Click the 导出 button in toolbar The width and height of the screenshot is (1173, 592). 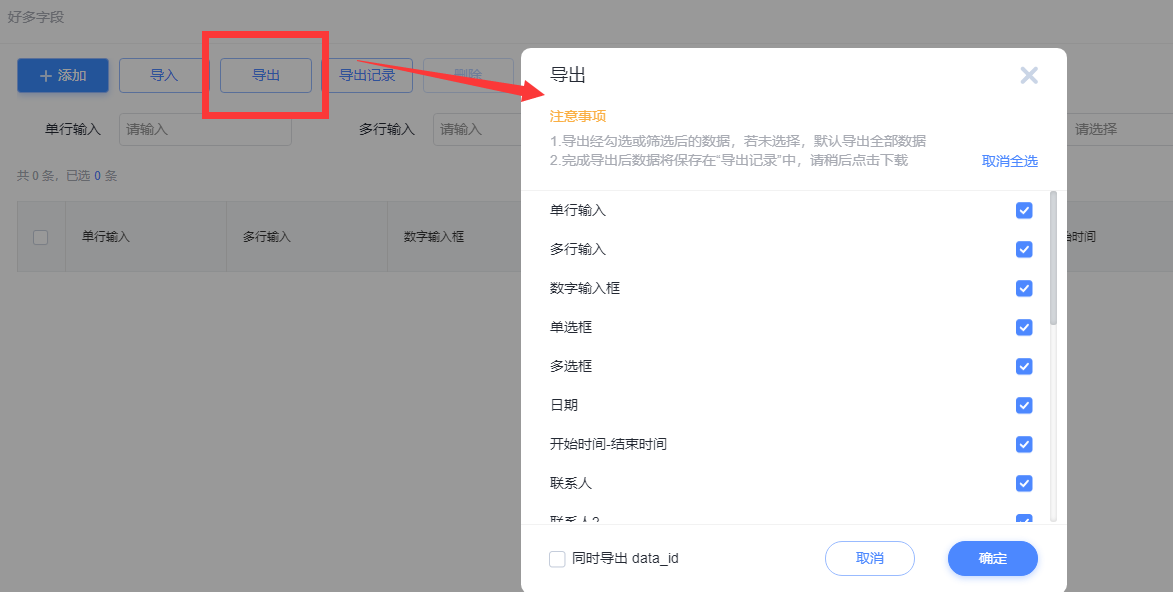(x=266, y=76)
